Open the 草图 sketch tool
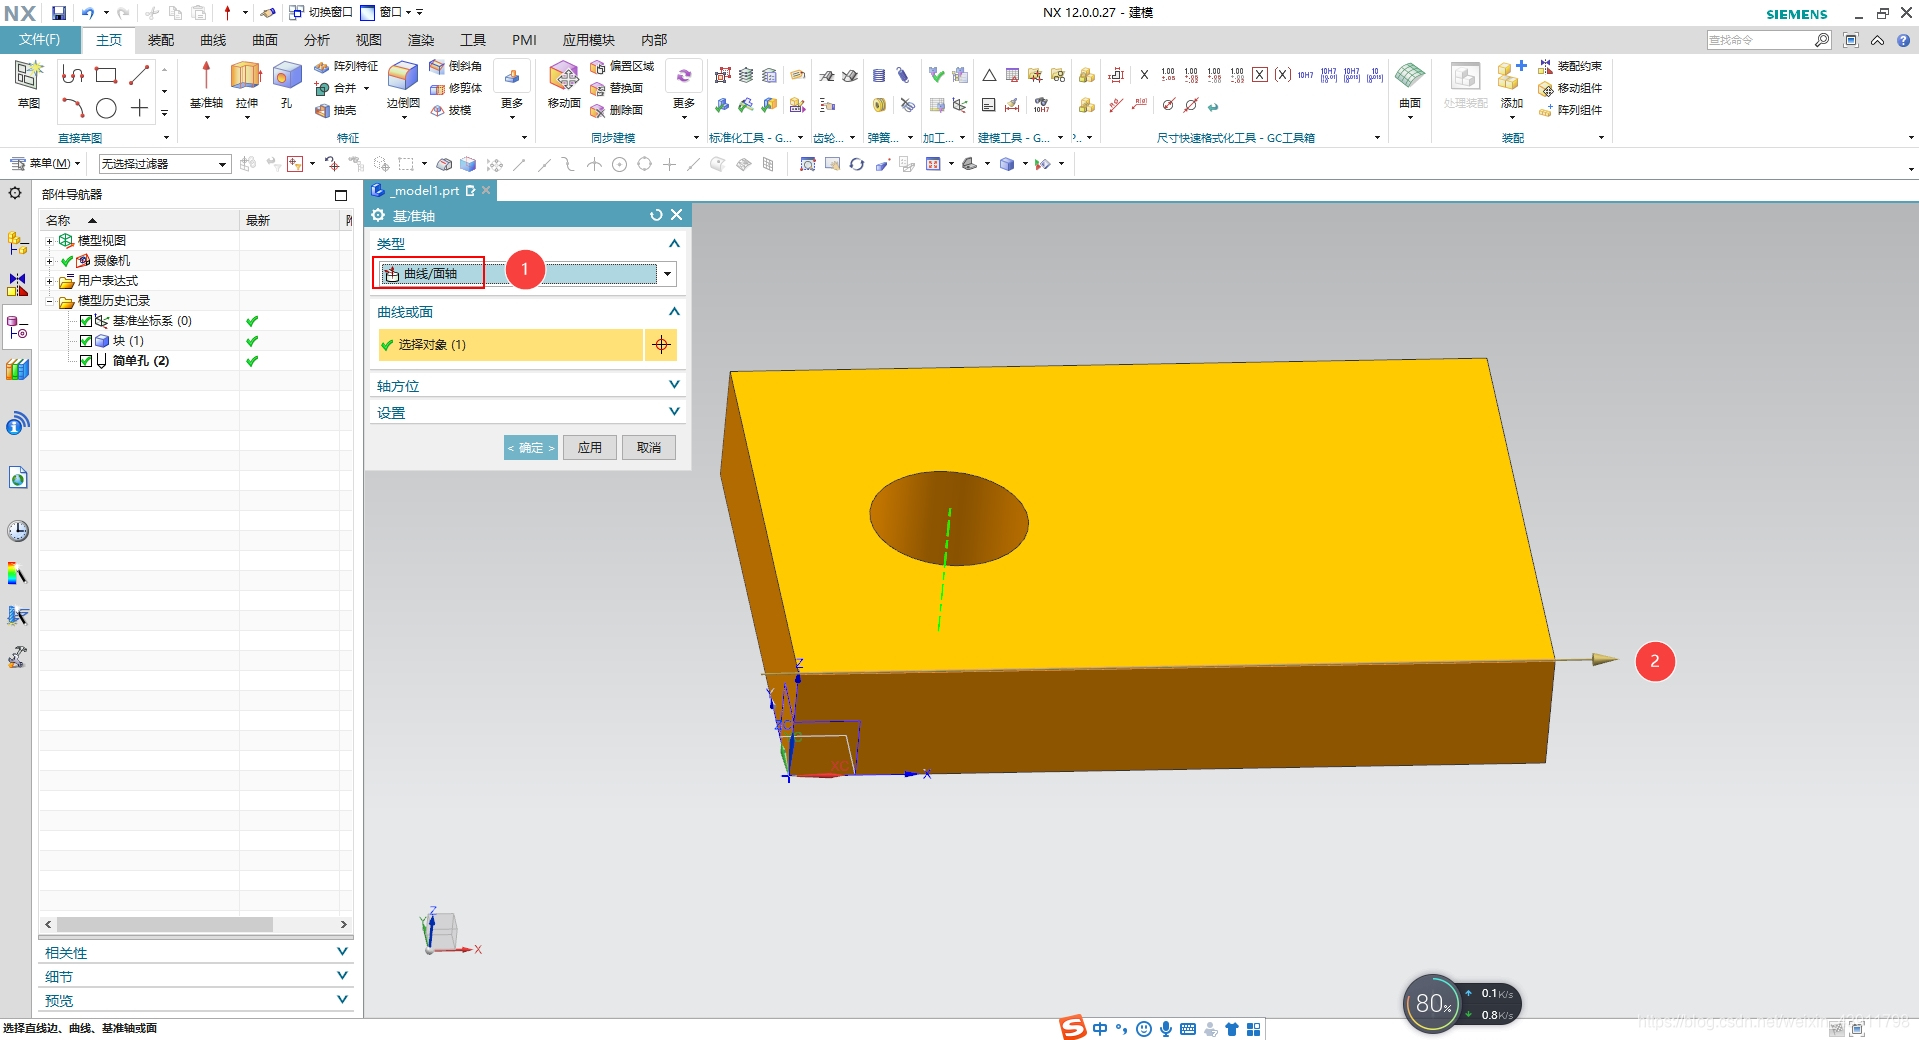1919x1040 pixels. (28, 84)
